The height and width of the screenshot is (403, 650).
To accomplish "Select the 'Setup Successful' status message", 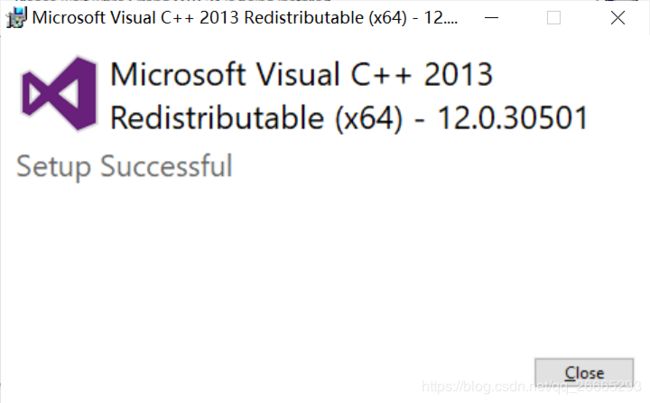I will [x=124, y=167].
